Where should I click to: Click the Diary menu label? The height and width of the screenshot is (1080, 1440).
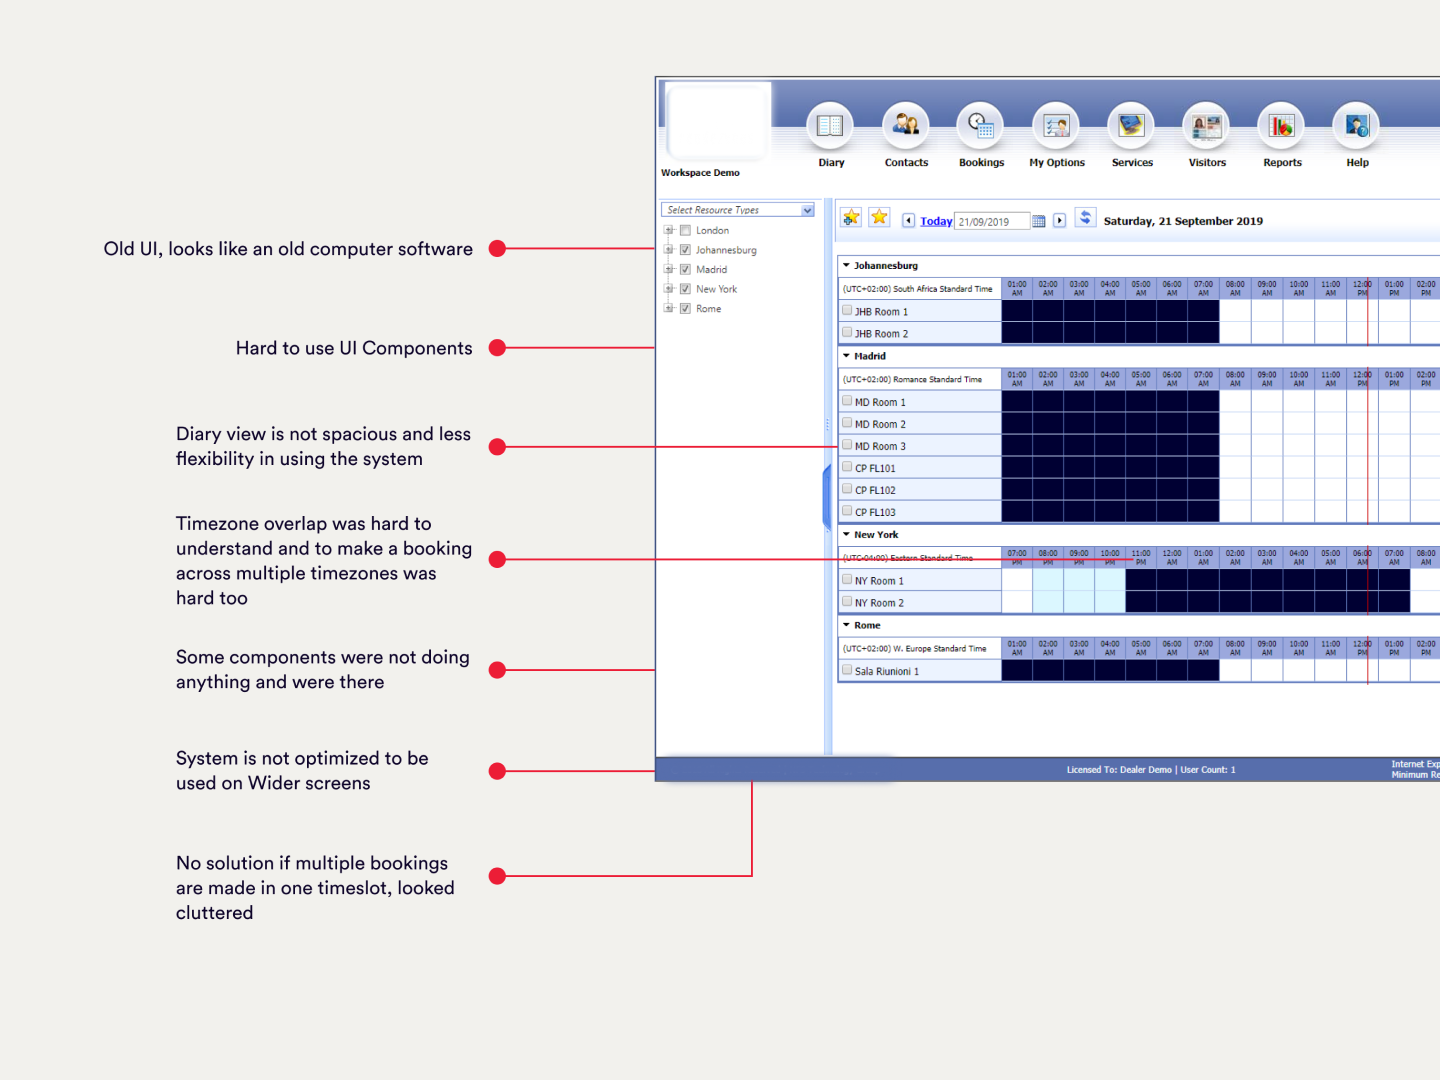point(831,162)
